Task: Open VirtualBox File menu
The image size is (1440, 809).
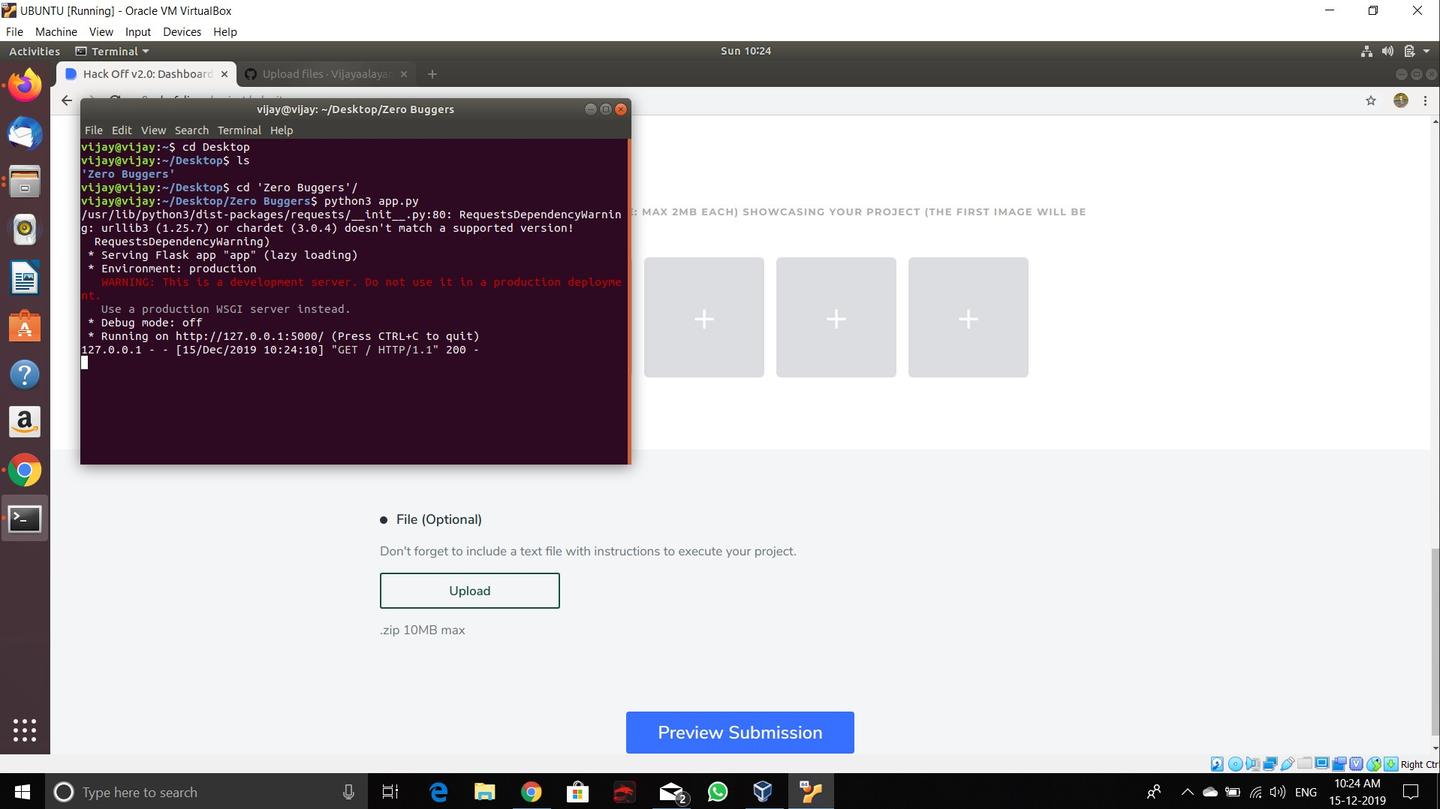Action: point(14,32)
